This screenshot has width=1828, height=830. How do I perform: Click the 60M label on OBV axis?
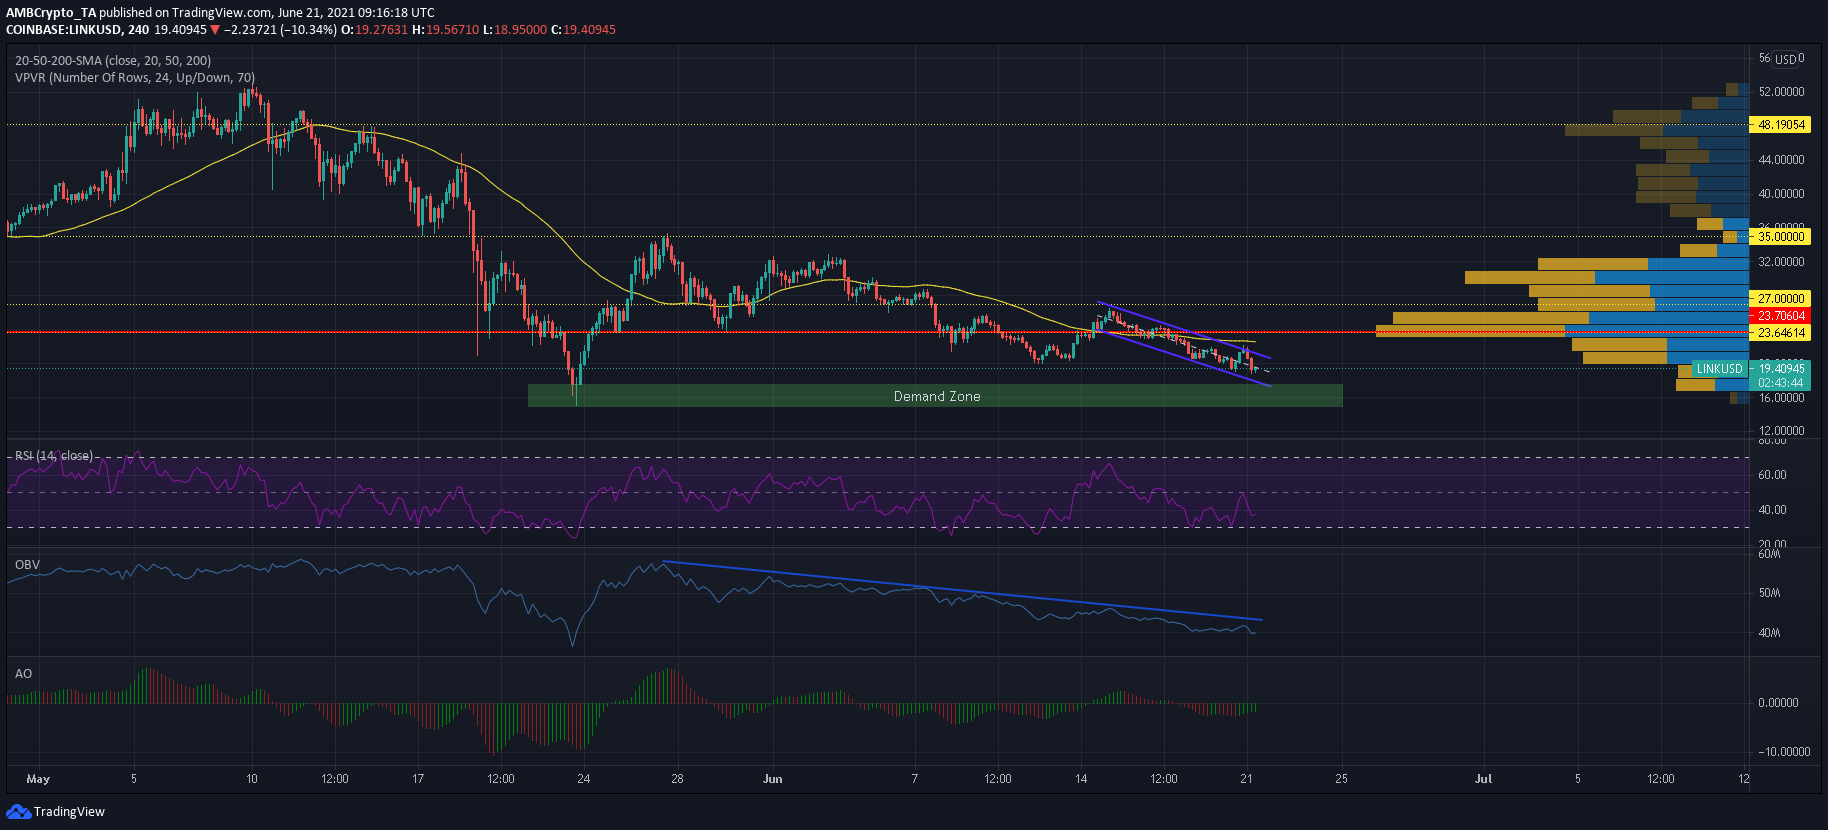pyautogui.click(x=1769, y=554)
